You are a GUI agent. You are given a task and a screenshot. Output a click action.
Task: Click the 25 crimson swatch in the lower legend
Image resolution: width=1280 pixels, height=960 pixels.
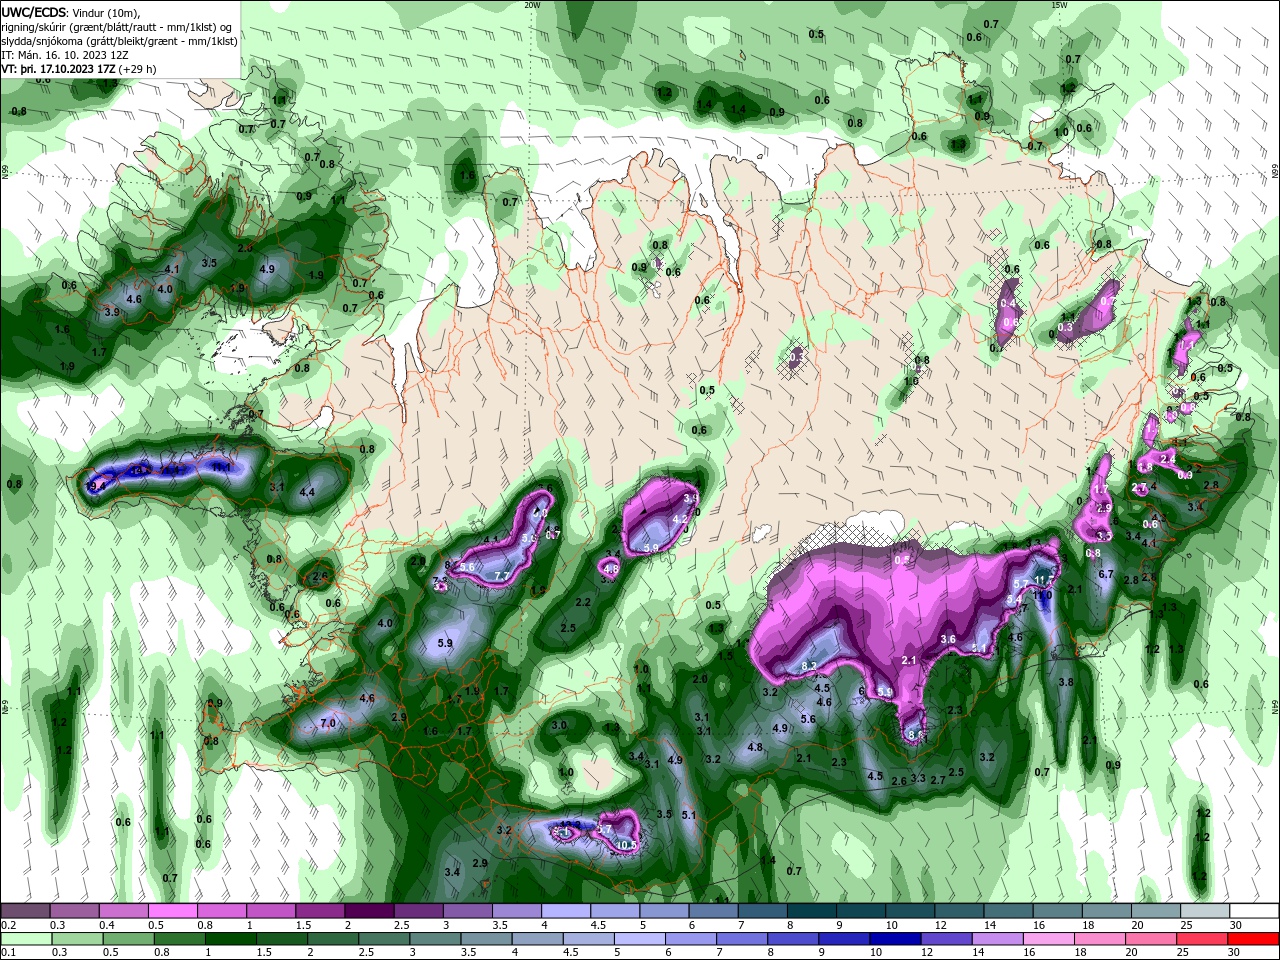pos(1202,939)
